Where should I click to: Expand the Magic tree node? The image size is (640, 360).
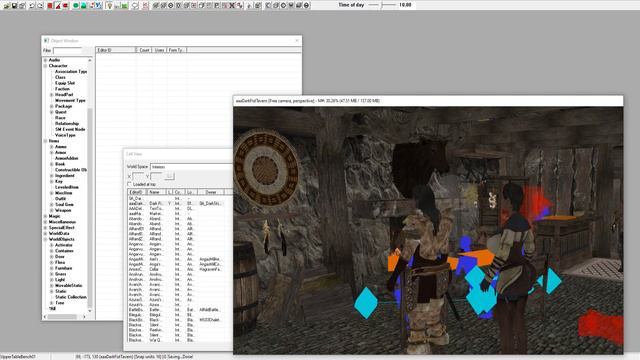[x=45, y=216]
